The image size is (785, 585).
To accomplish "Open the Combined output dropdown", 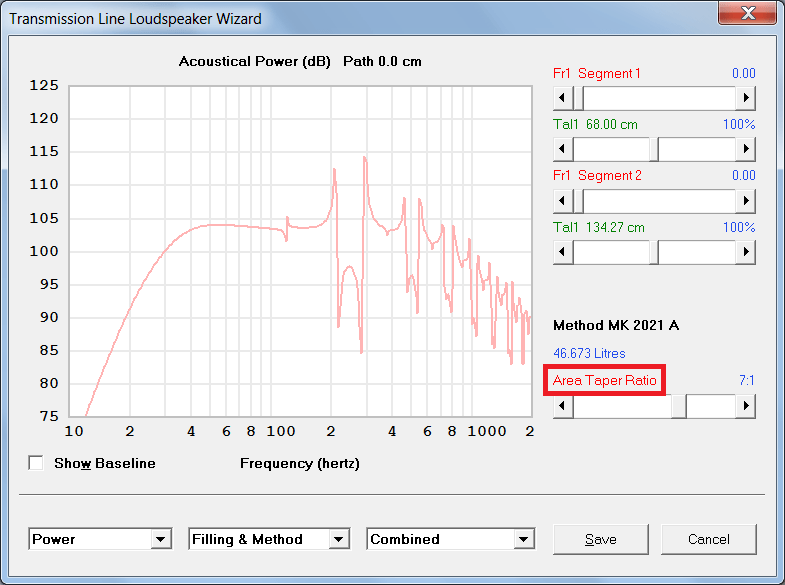I will (x=524, y=539).
